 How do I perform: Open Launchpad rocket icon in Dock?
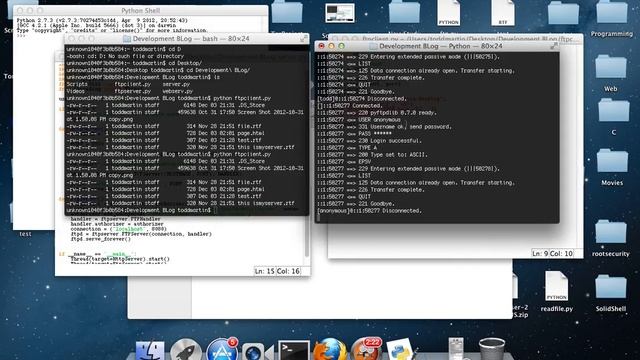click(186, 350)
